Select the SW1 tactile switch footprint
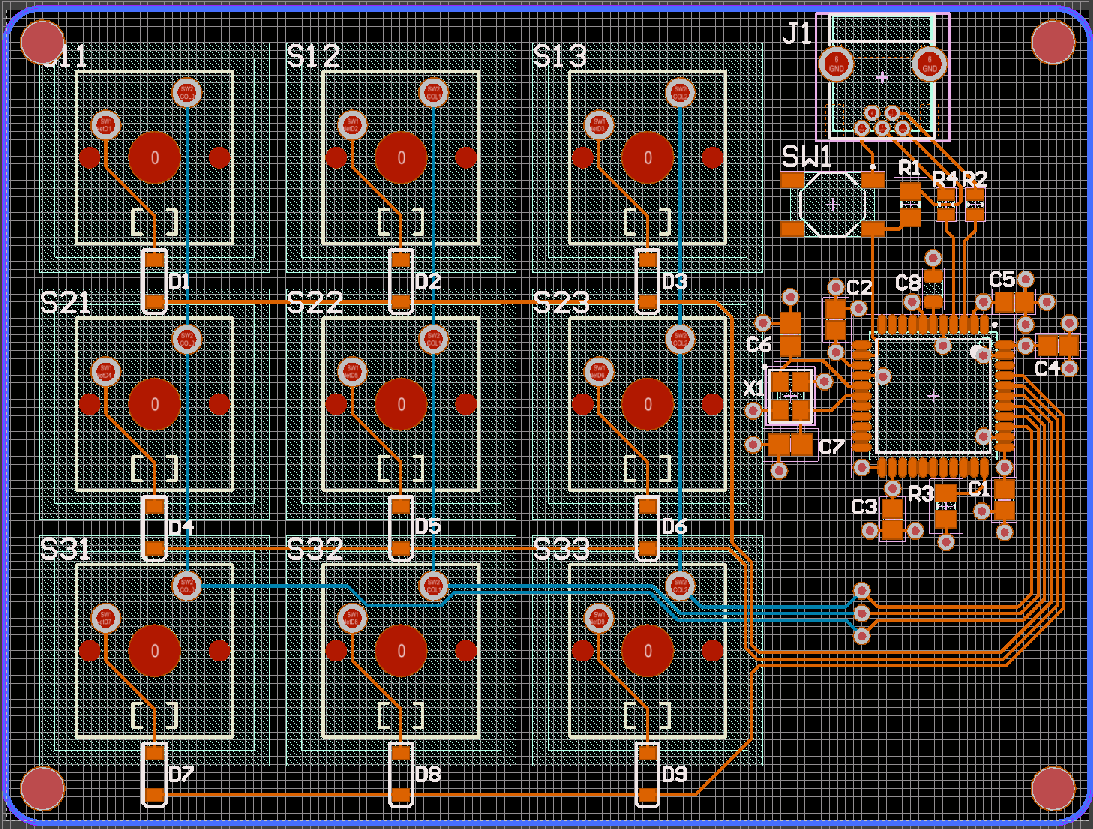1093x829 pixels. (x=832, y=204)
